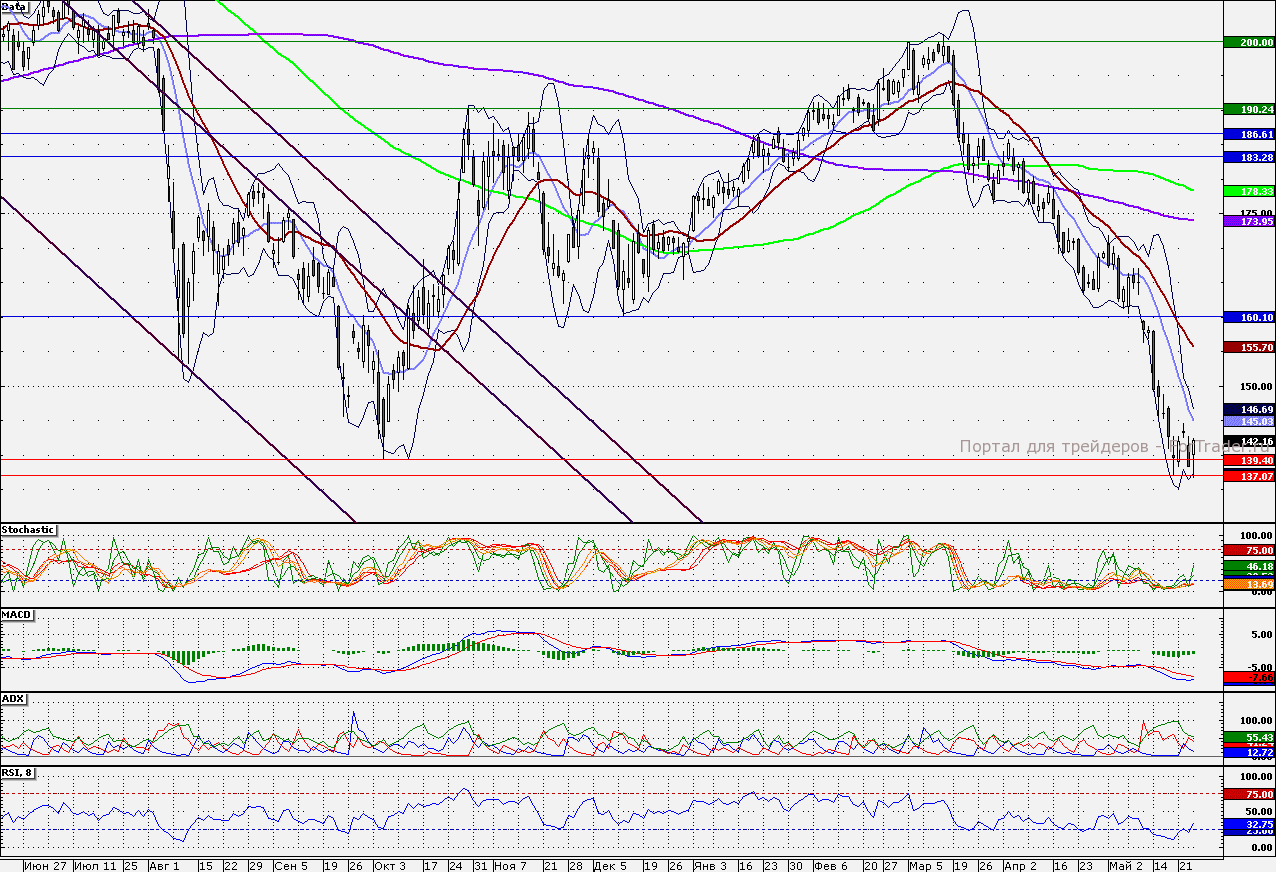Click the 'Авг 1' date on the time axis

pos(163,865)
